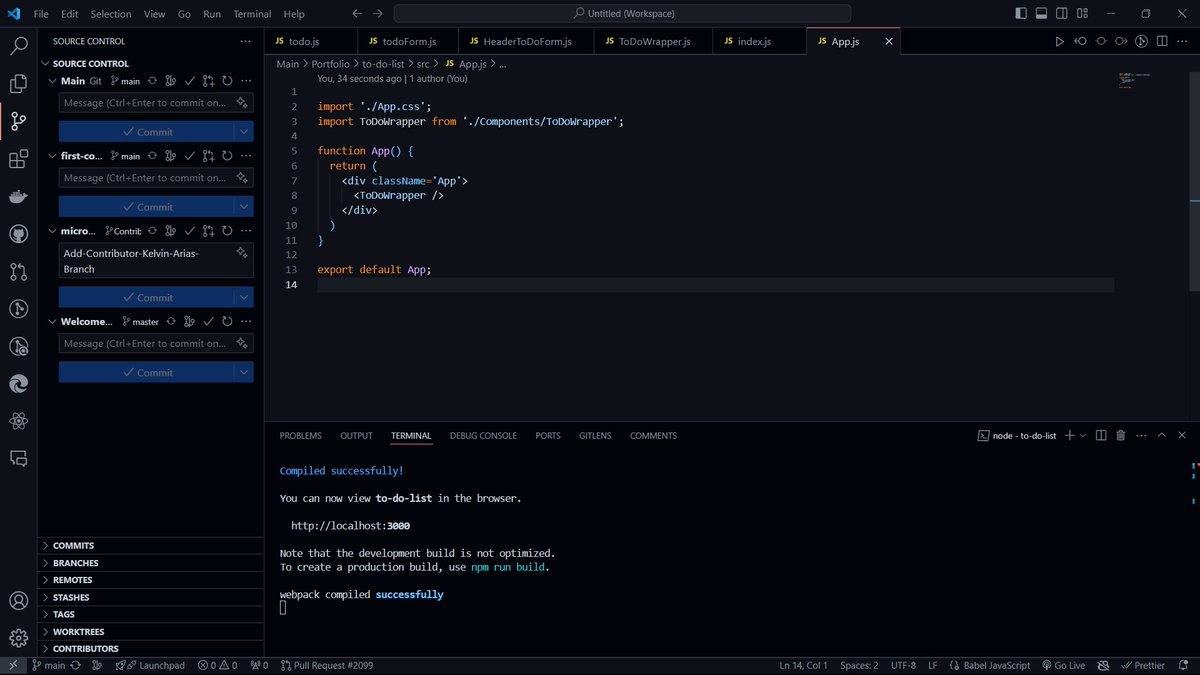Click the commit message input for first-co repo
The height and width of the screenshot is (675, 1200).
pyautogui.click(x=150, y=177)
